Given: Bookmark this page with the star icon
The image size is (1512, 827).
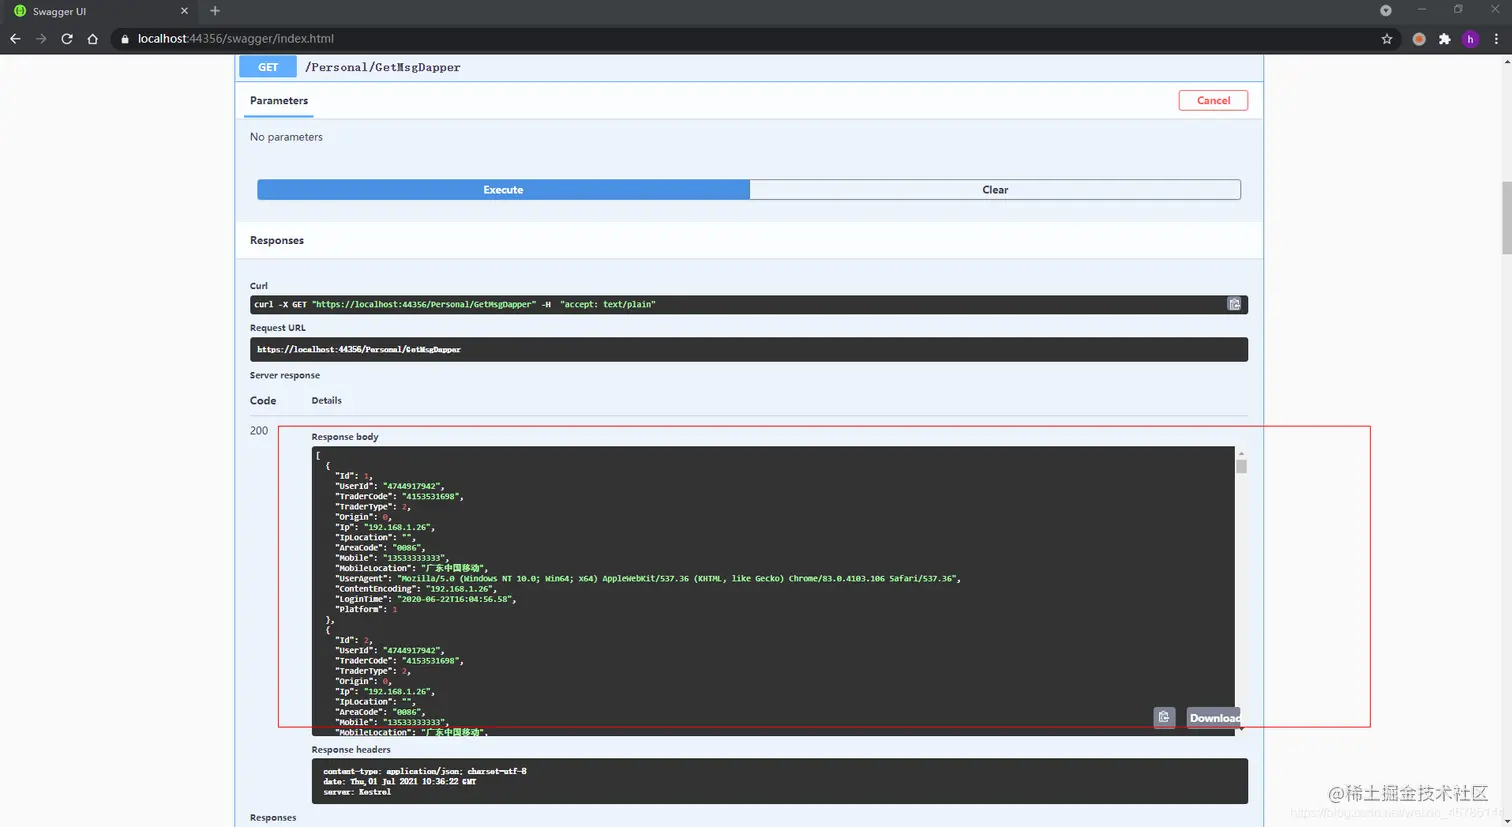Looking at the screenshot, I should 1387,39.
